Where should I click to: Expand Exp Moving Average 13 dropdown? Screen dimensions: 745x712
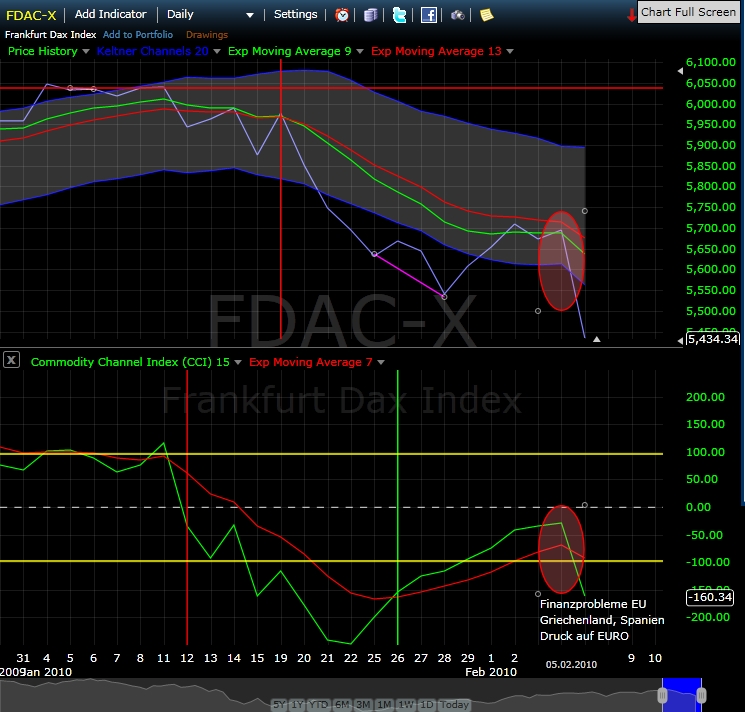tap(510, 51)
